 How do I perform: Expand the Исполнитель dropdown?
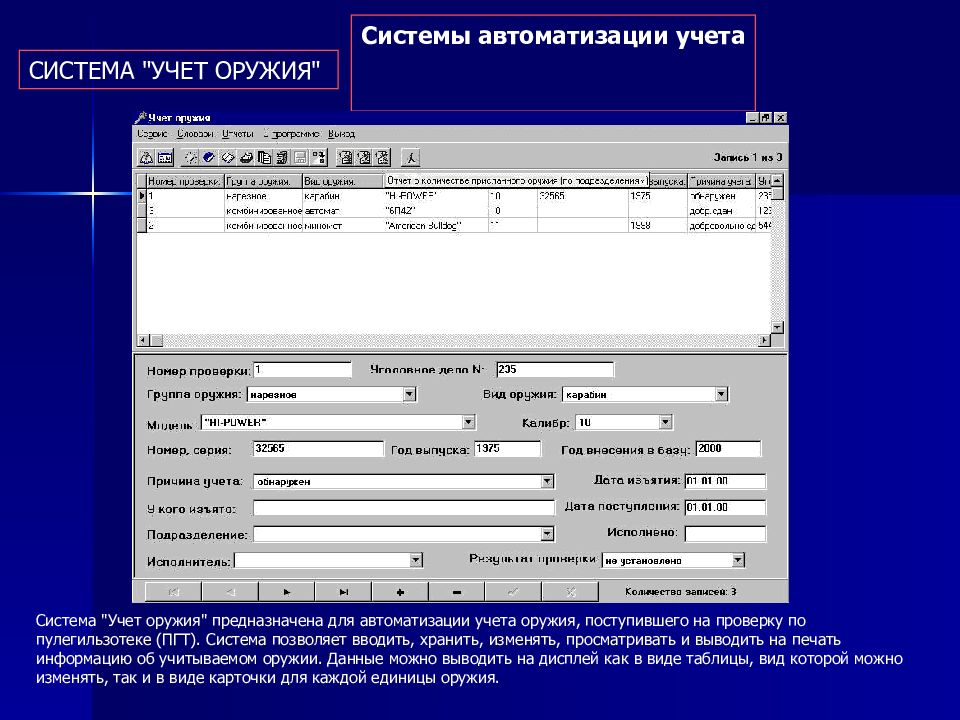click(x=416, y=560)
